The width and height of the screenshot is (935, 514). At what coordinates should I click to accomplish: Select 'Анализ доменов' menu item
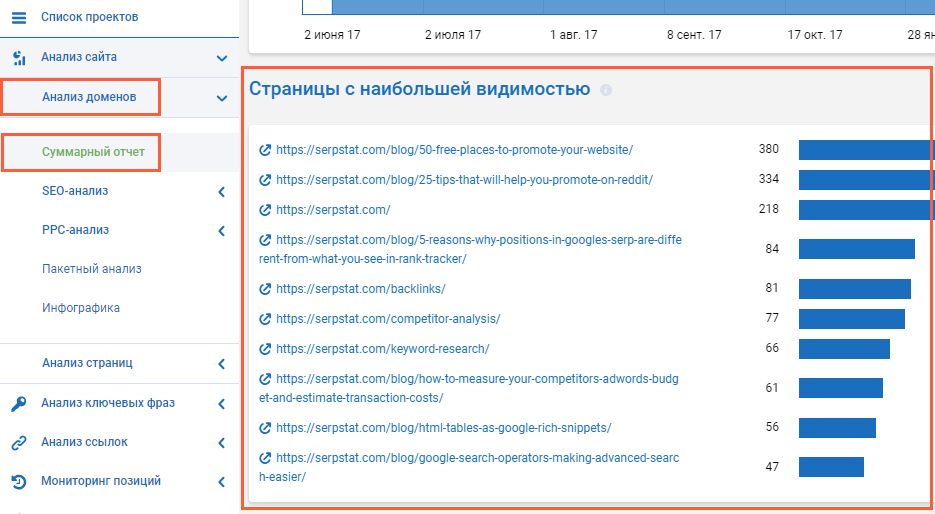[x=89, y=97]
